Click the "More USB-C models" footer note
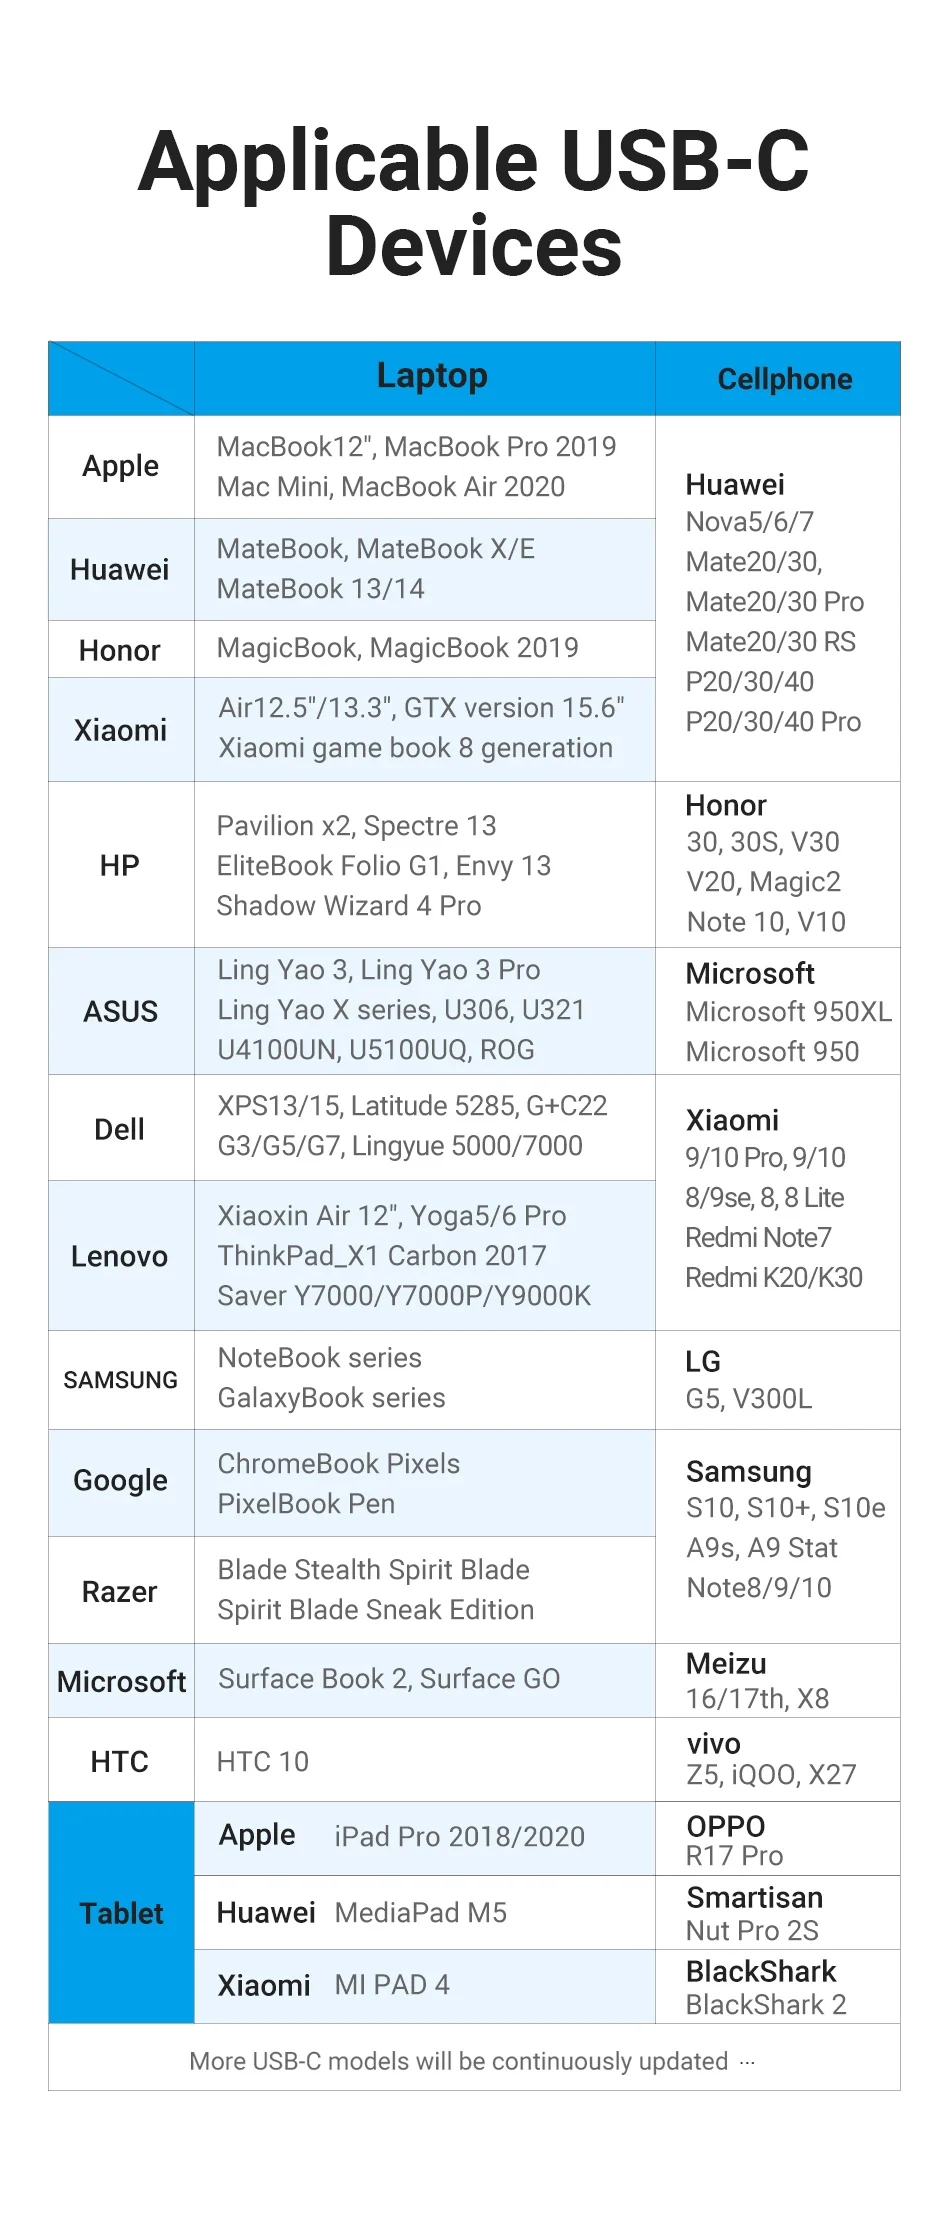 [459, 2061]
